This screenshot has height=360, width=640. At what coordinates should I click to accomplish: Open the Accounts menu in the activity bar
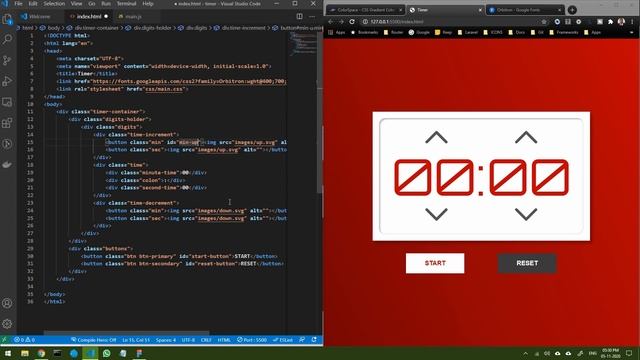coord(7,303)
